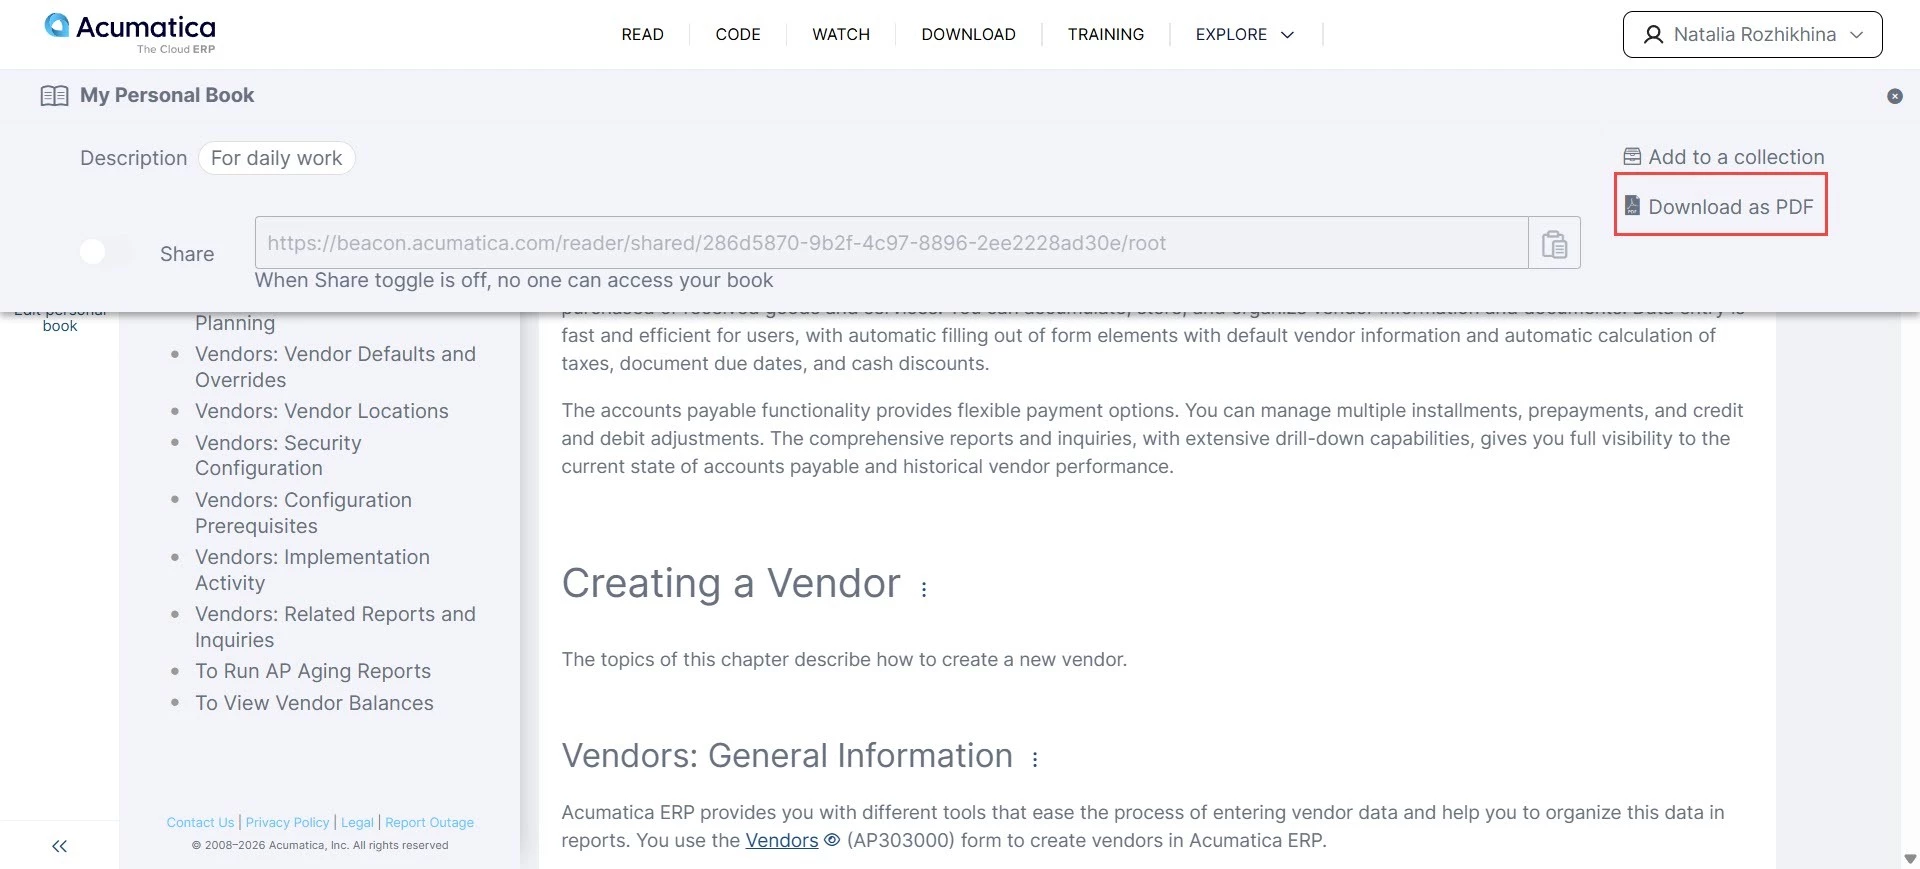Open the Legal footer link

(358, 822)
